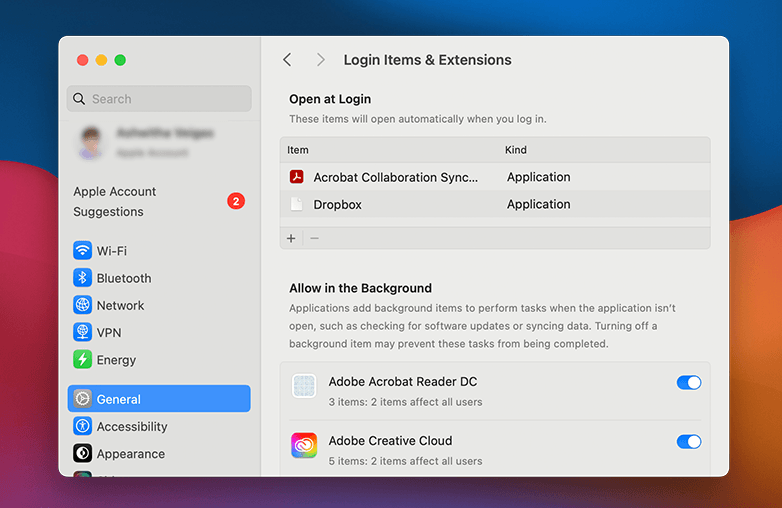Zoom window with the green button
782x508 pixels.
[120, 60]
